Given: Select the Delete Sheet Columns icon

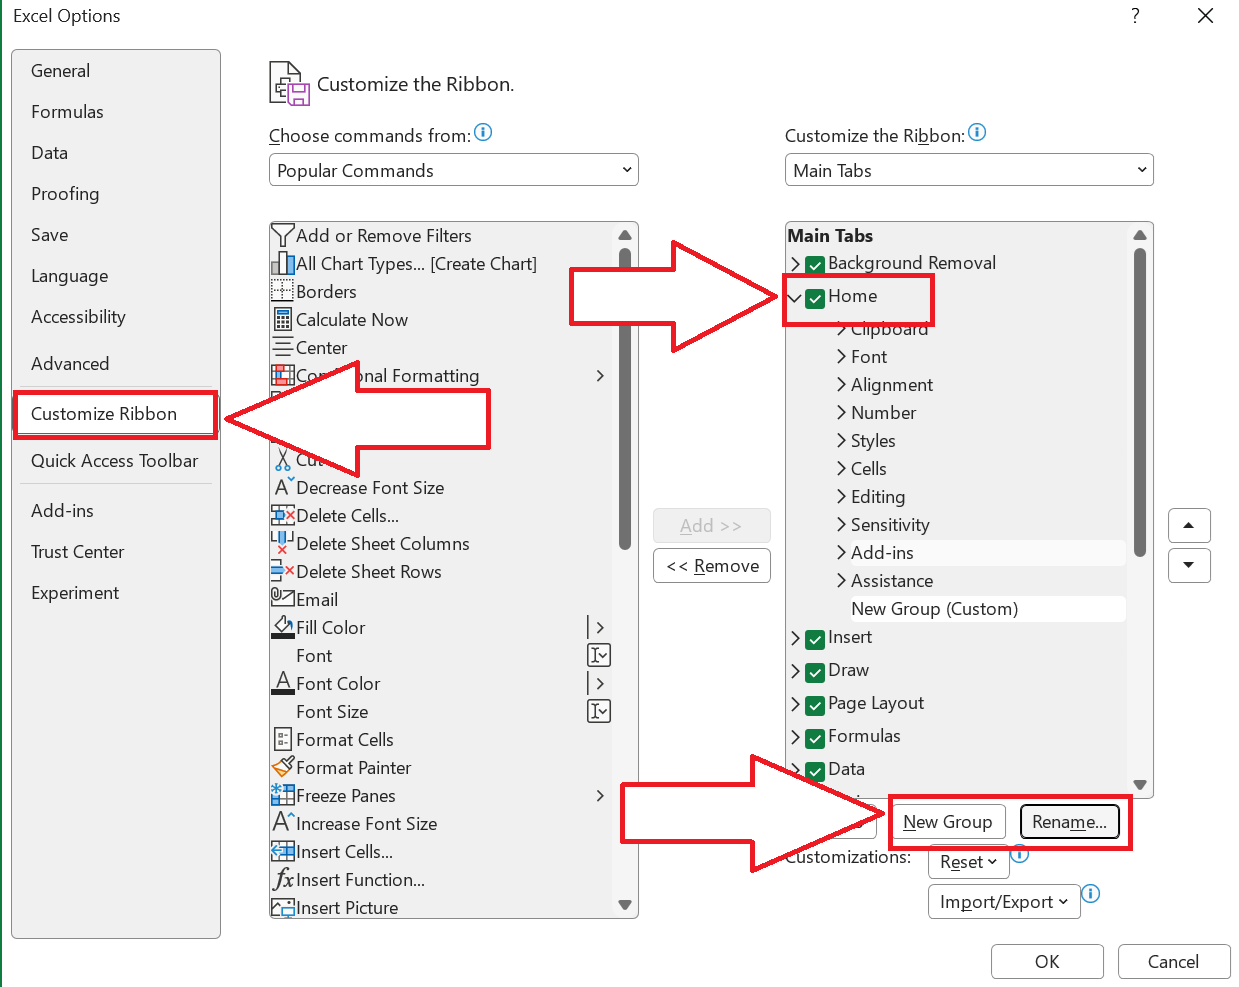Looking at the screenshot, I should (x=283, y=543).
